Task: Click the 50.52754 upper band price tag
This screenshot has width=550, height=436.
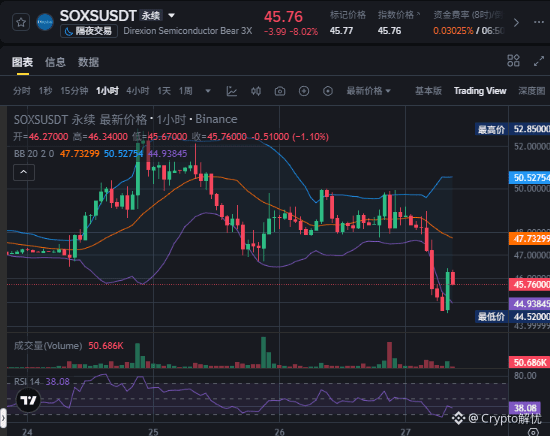Action: click(529, 178)
